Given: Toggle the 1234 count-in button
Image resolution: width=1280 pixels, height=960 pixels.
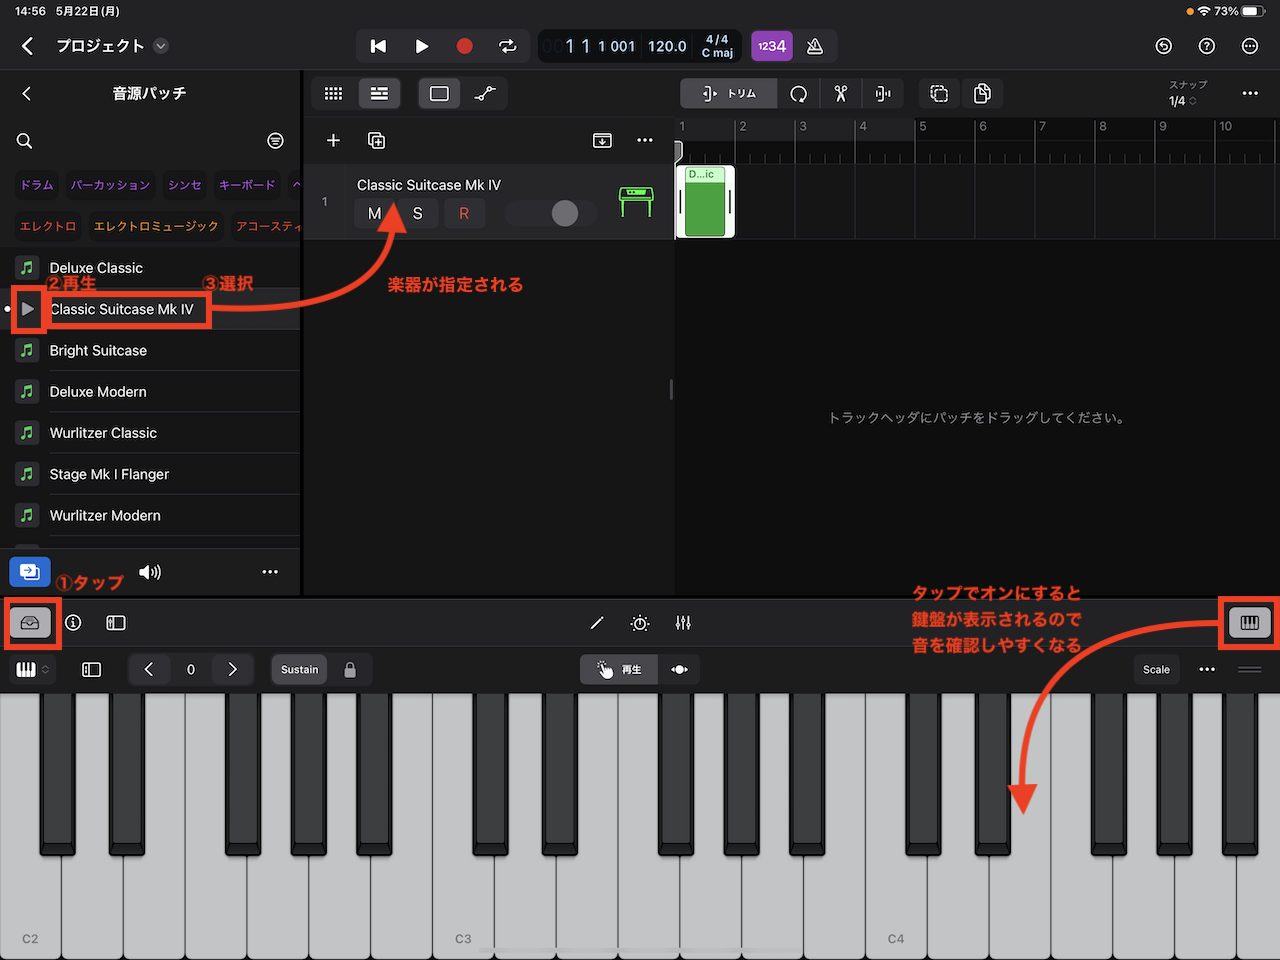Looking at the screenshot, I should pos(771,46).
